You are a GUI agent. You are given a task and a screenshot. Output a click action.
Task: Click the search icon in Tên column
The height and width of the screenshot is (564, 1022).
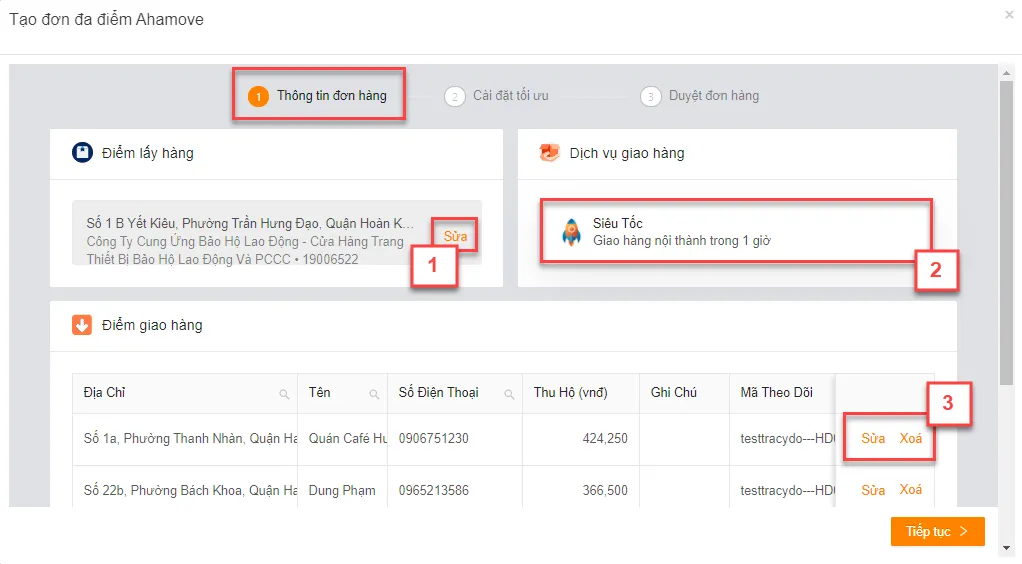[x=374, y=394]
